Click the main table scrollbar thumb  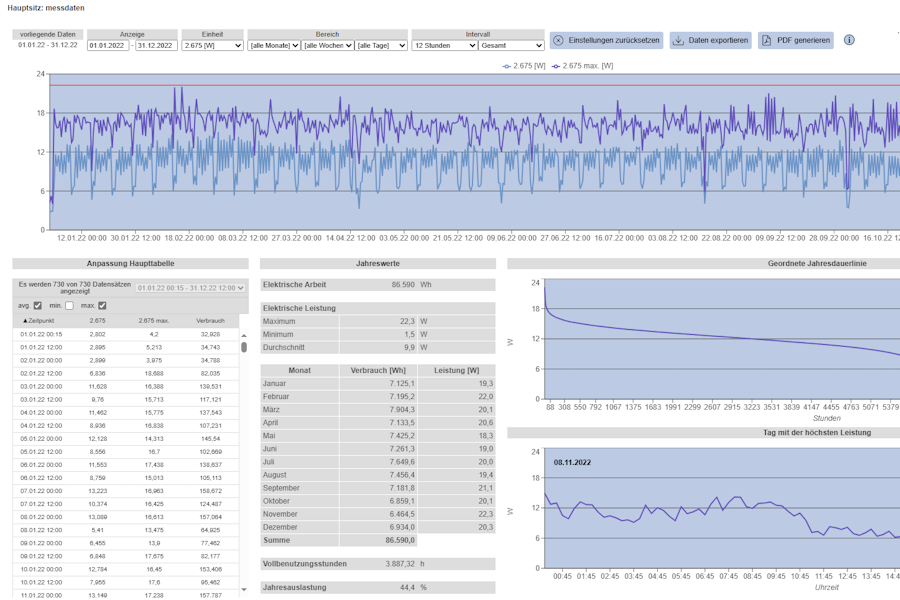[x=244, y=347]
